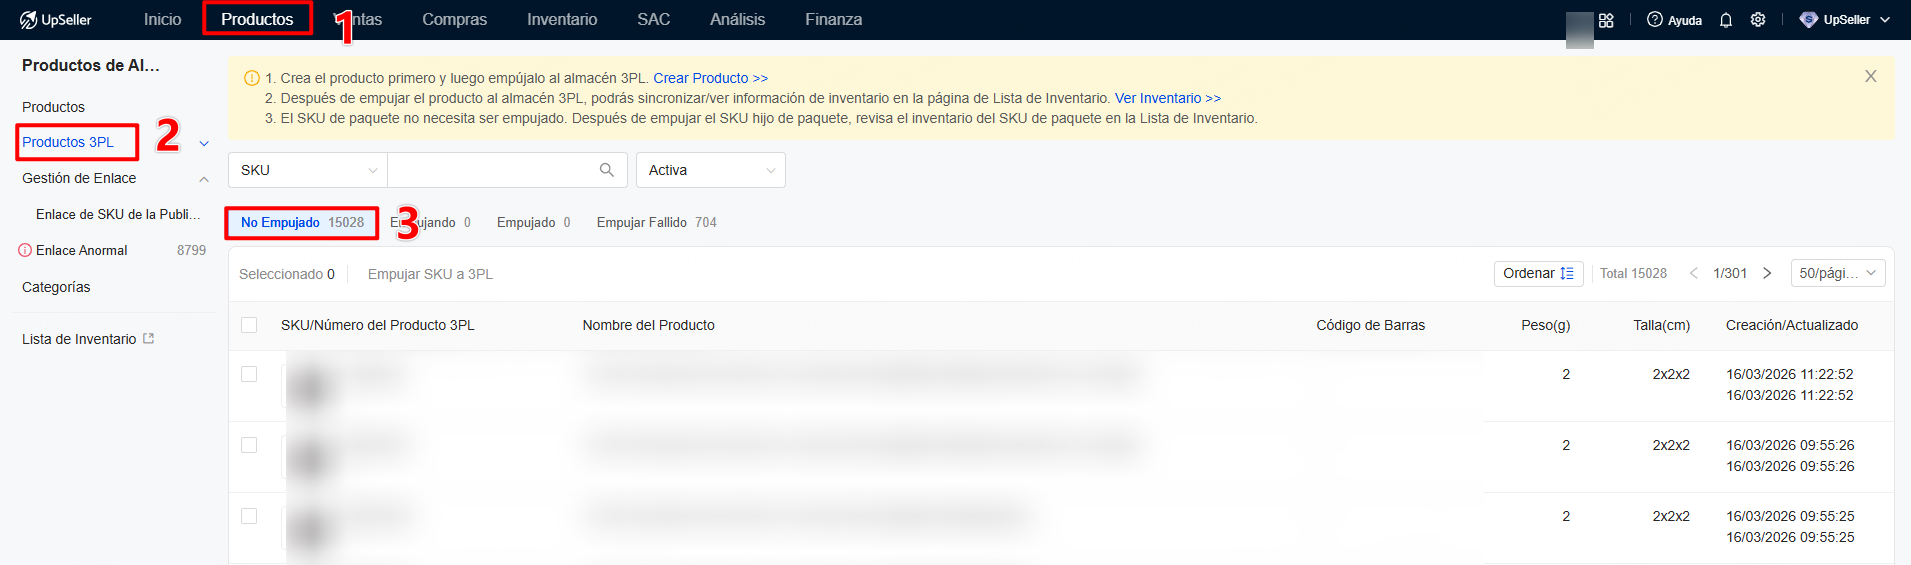1911x565 pixels.
Task: Check the first product row checkbox
Action: [249, 374]
